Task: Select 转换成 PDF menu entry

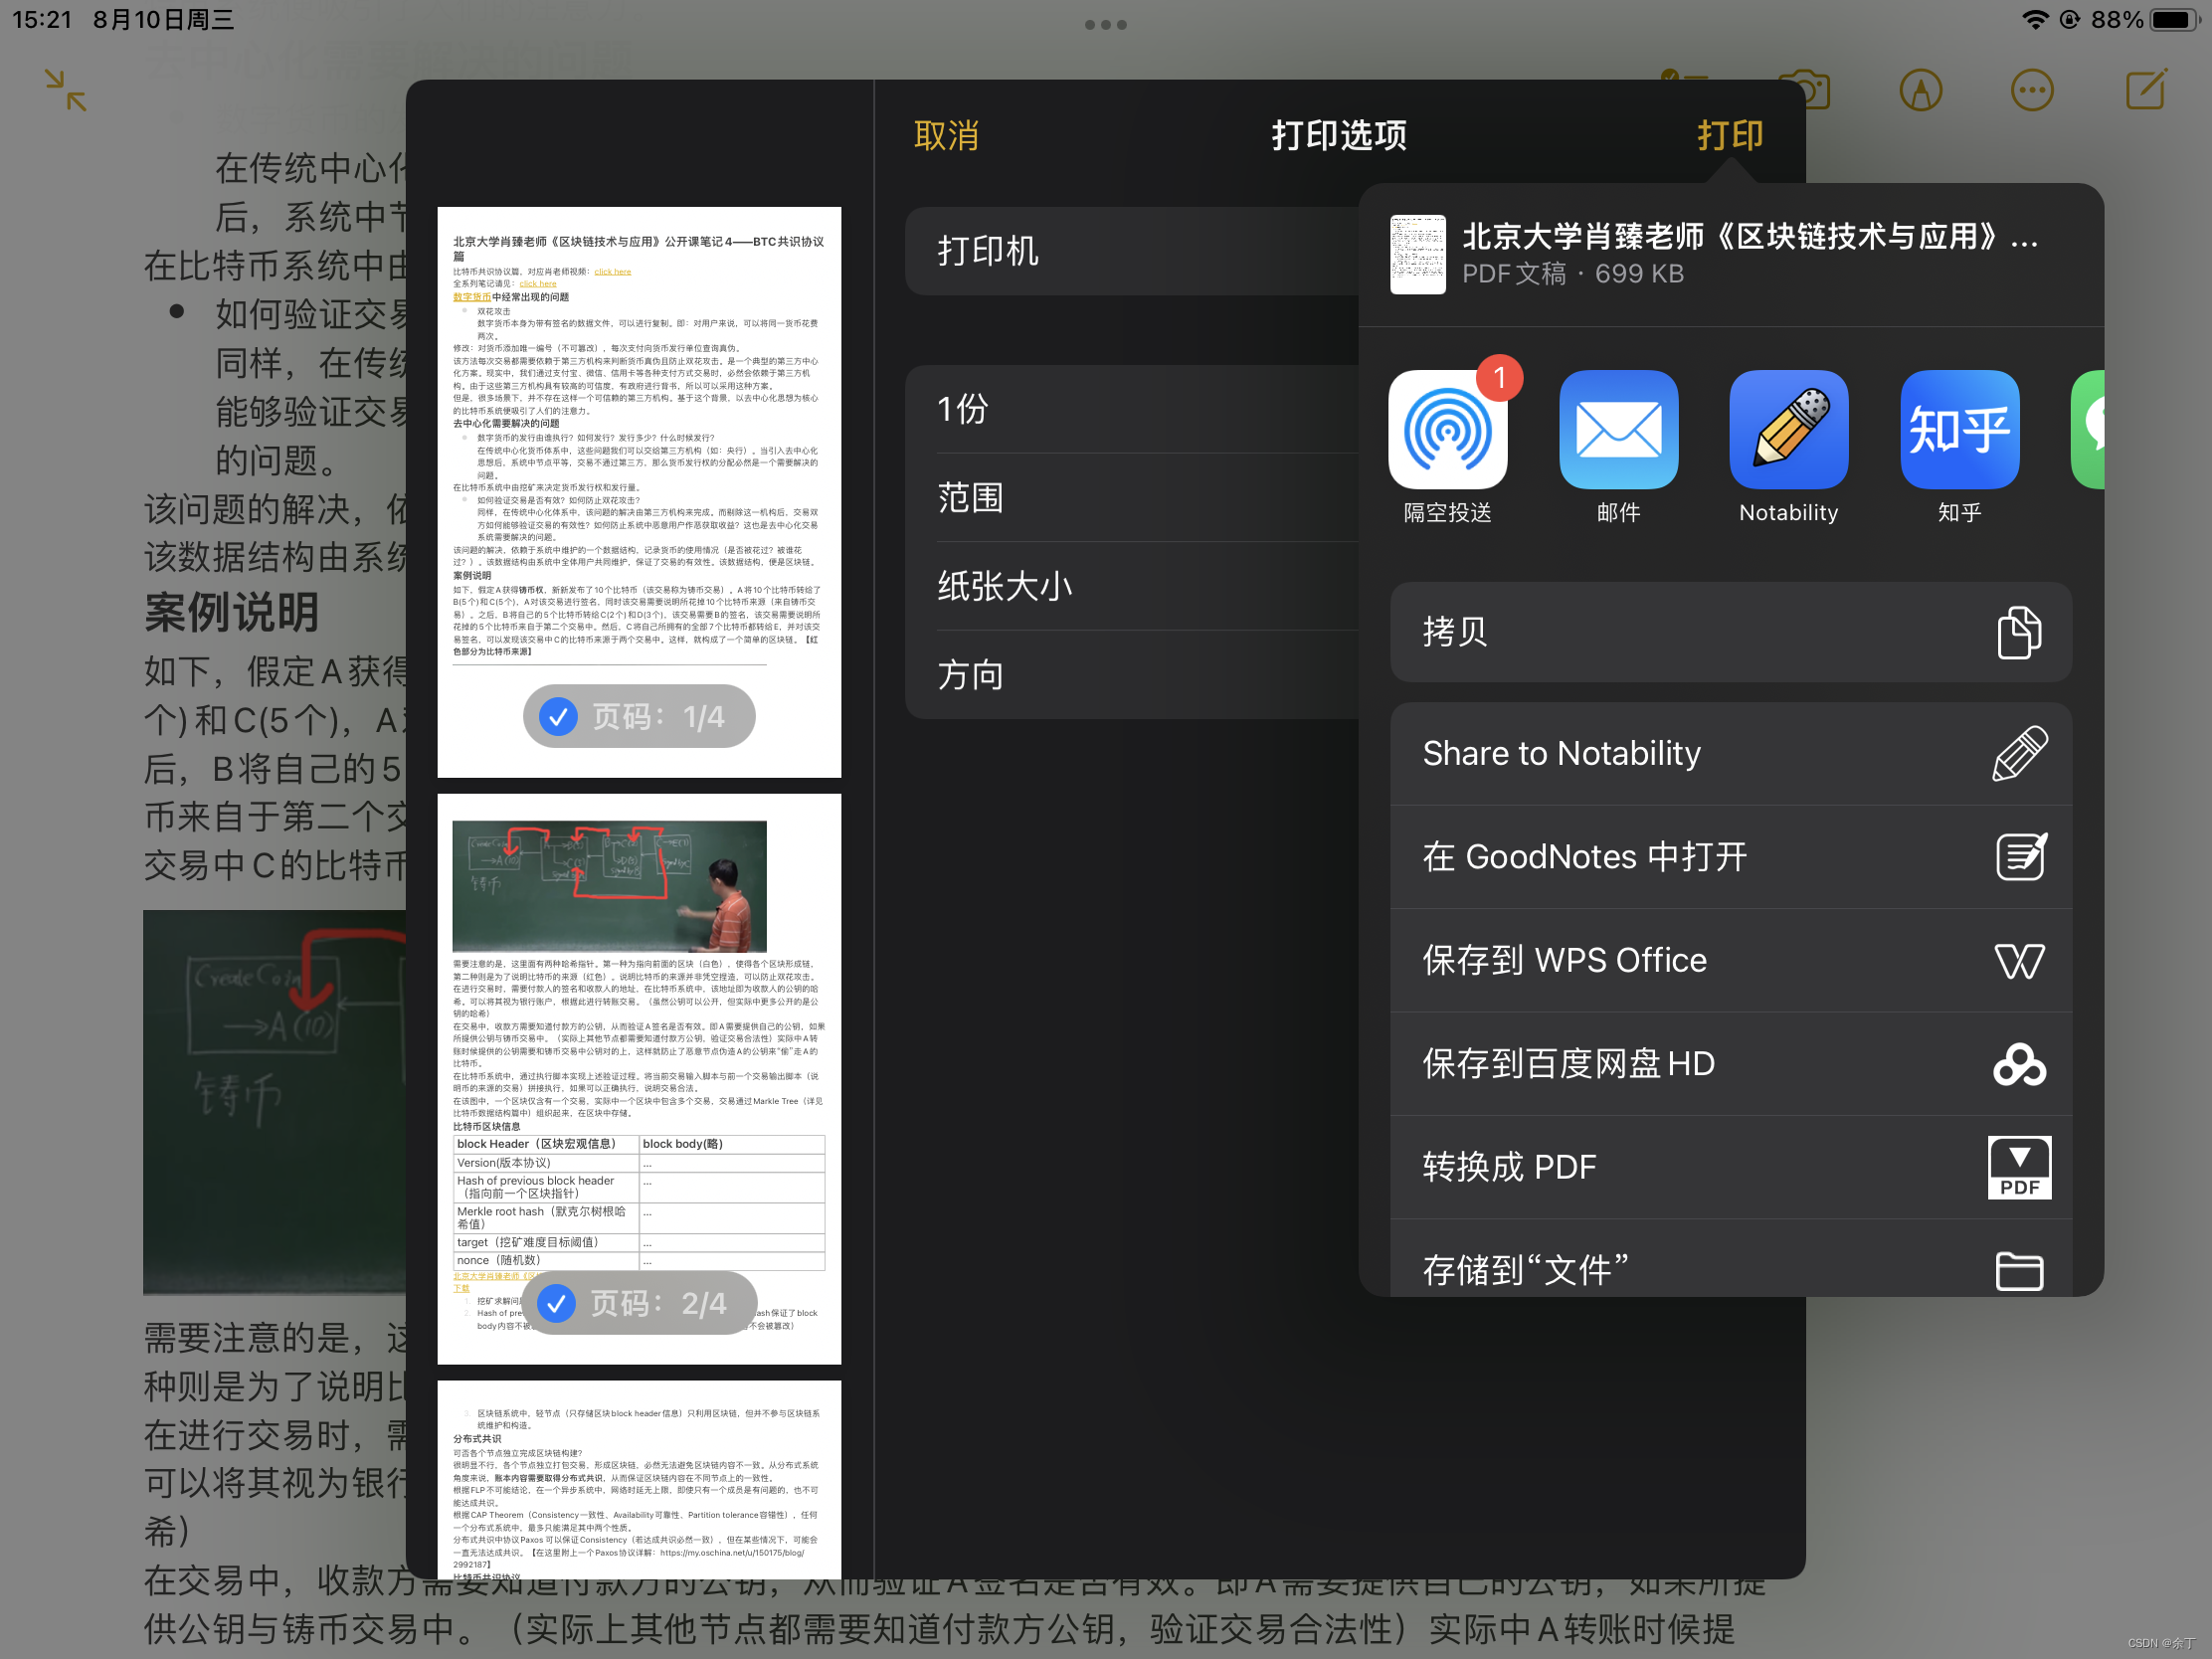Action: 1730,1167
